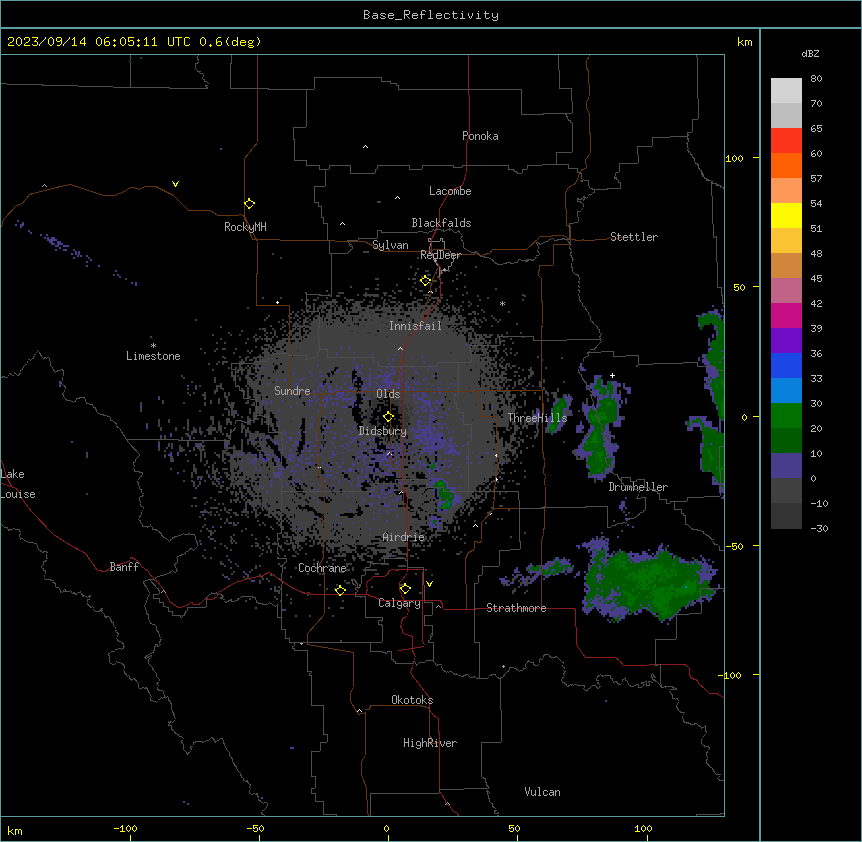Click the Ponoka city label
The image size is (862, 842).
point(480,136)
